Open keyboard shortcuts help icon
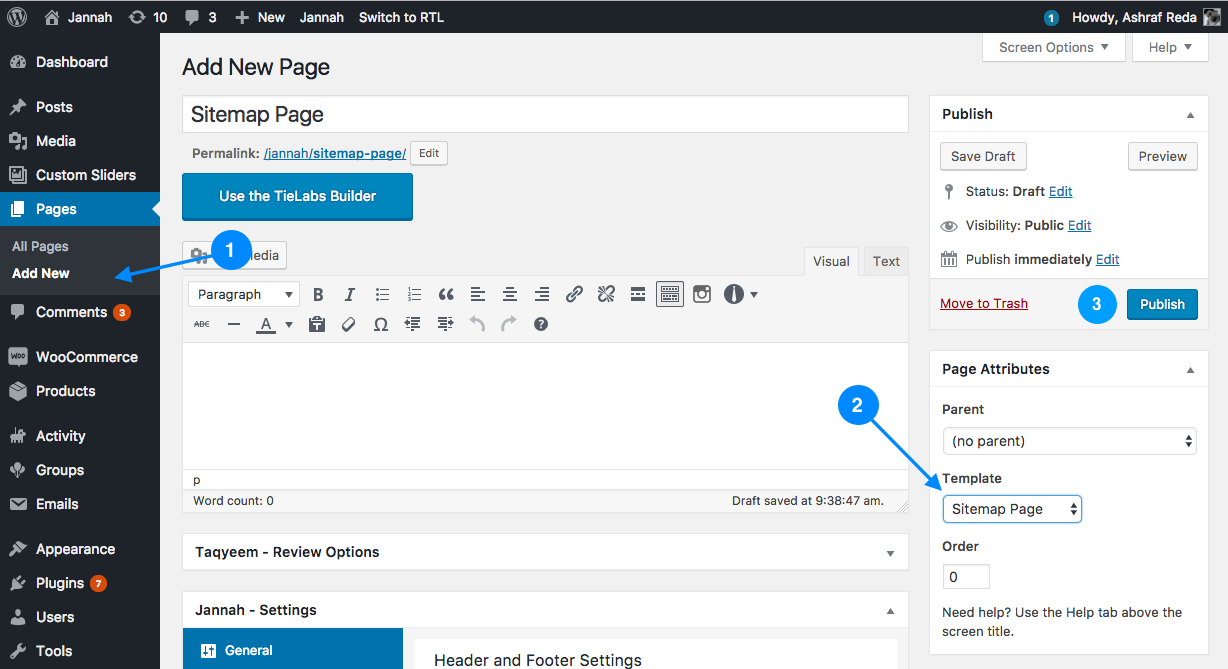This screenshot has height=669, width=1228. tap(541, 324)
